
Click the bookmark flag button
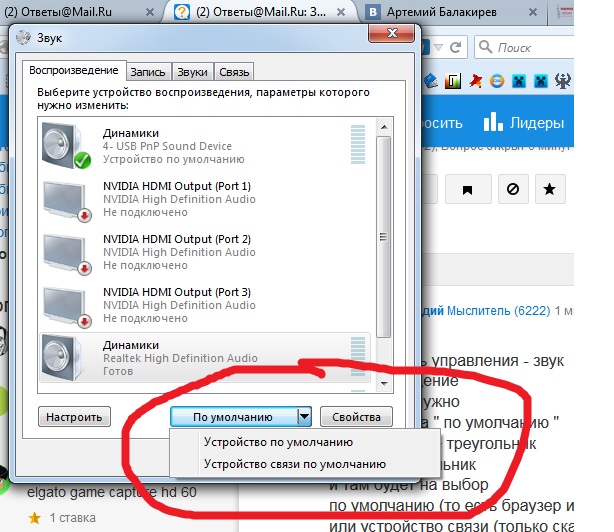click(468, 189)
